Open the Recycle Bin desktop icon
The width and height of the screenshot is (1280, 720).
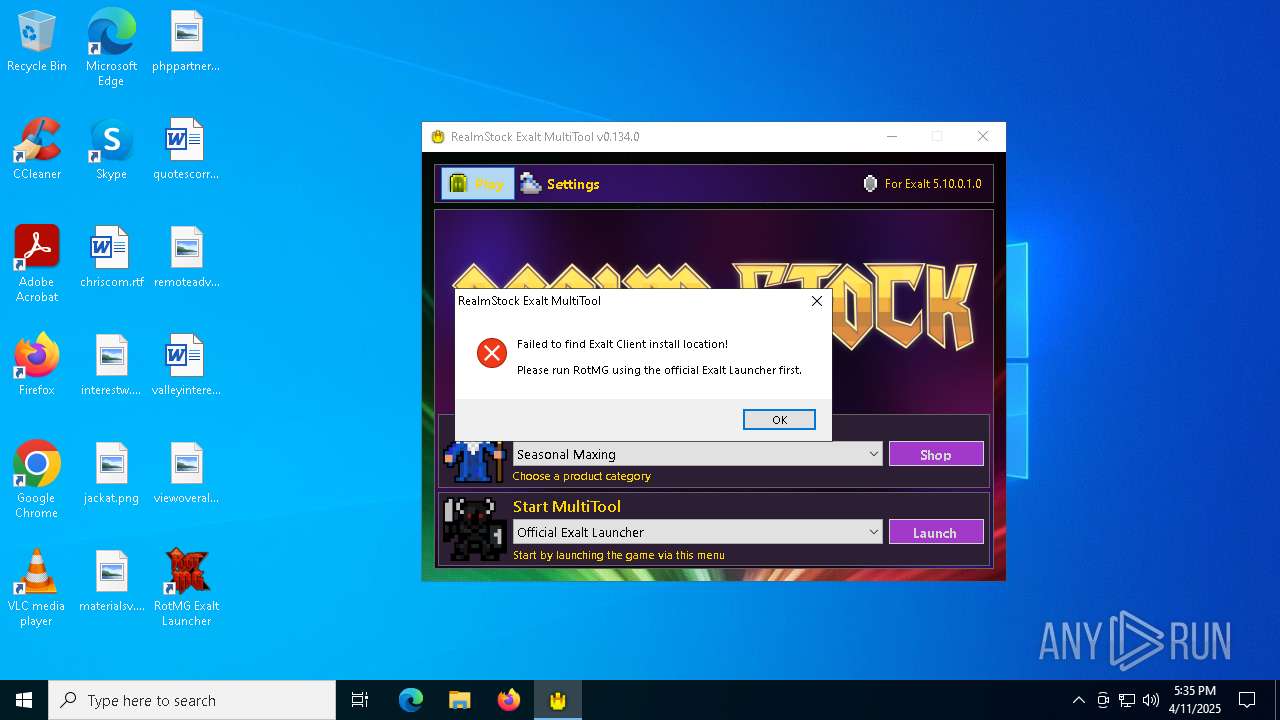[x=37, y=43]
